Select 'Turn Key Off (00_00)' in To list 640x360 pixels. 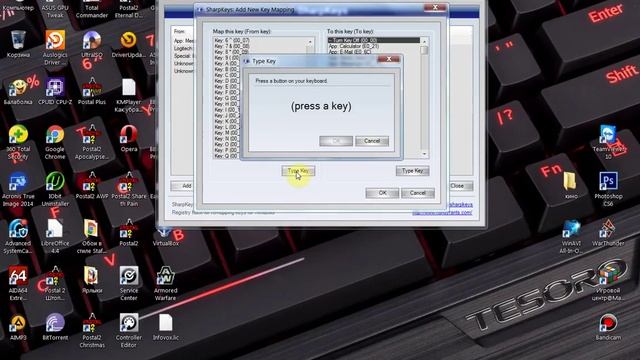tap(373, 40)
